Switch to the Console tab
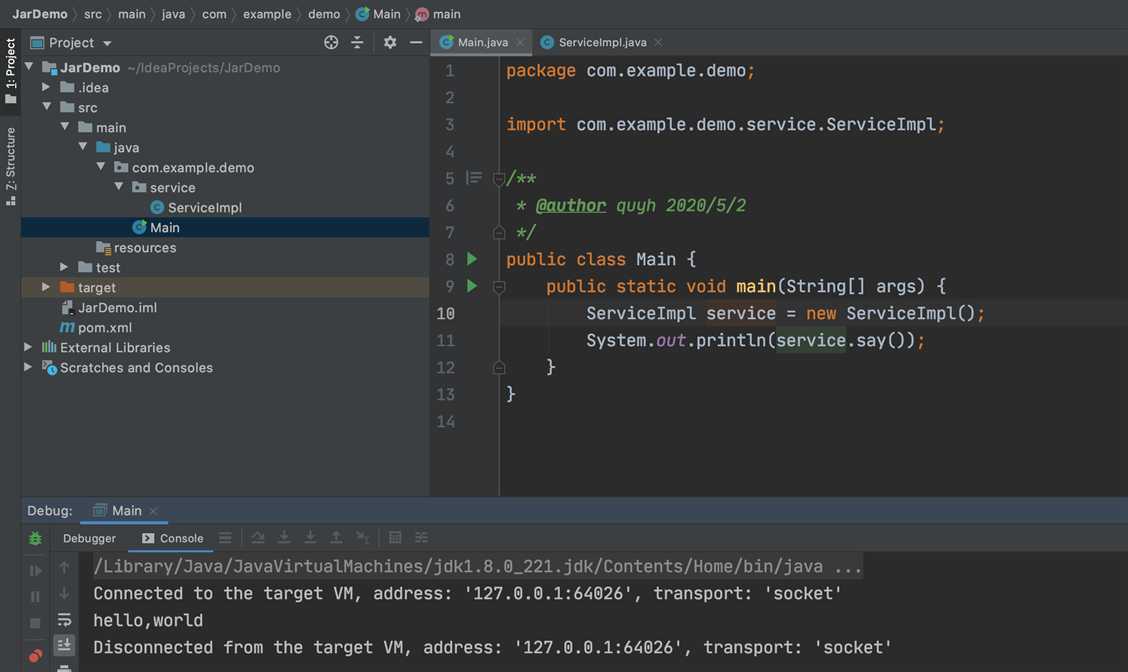1128x672 pixels. click(173, 538)
